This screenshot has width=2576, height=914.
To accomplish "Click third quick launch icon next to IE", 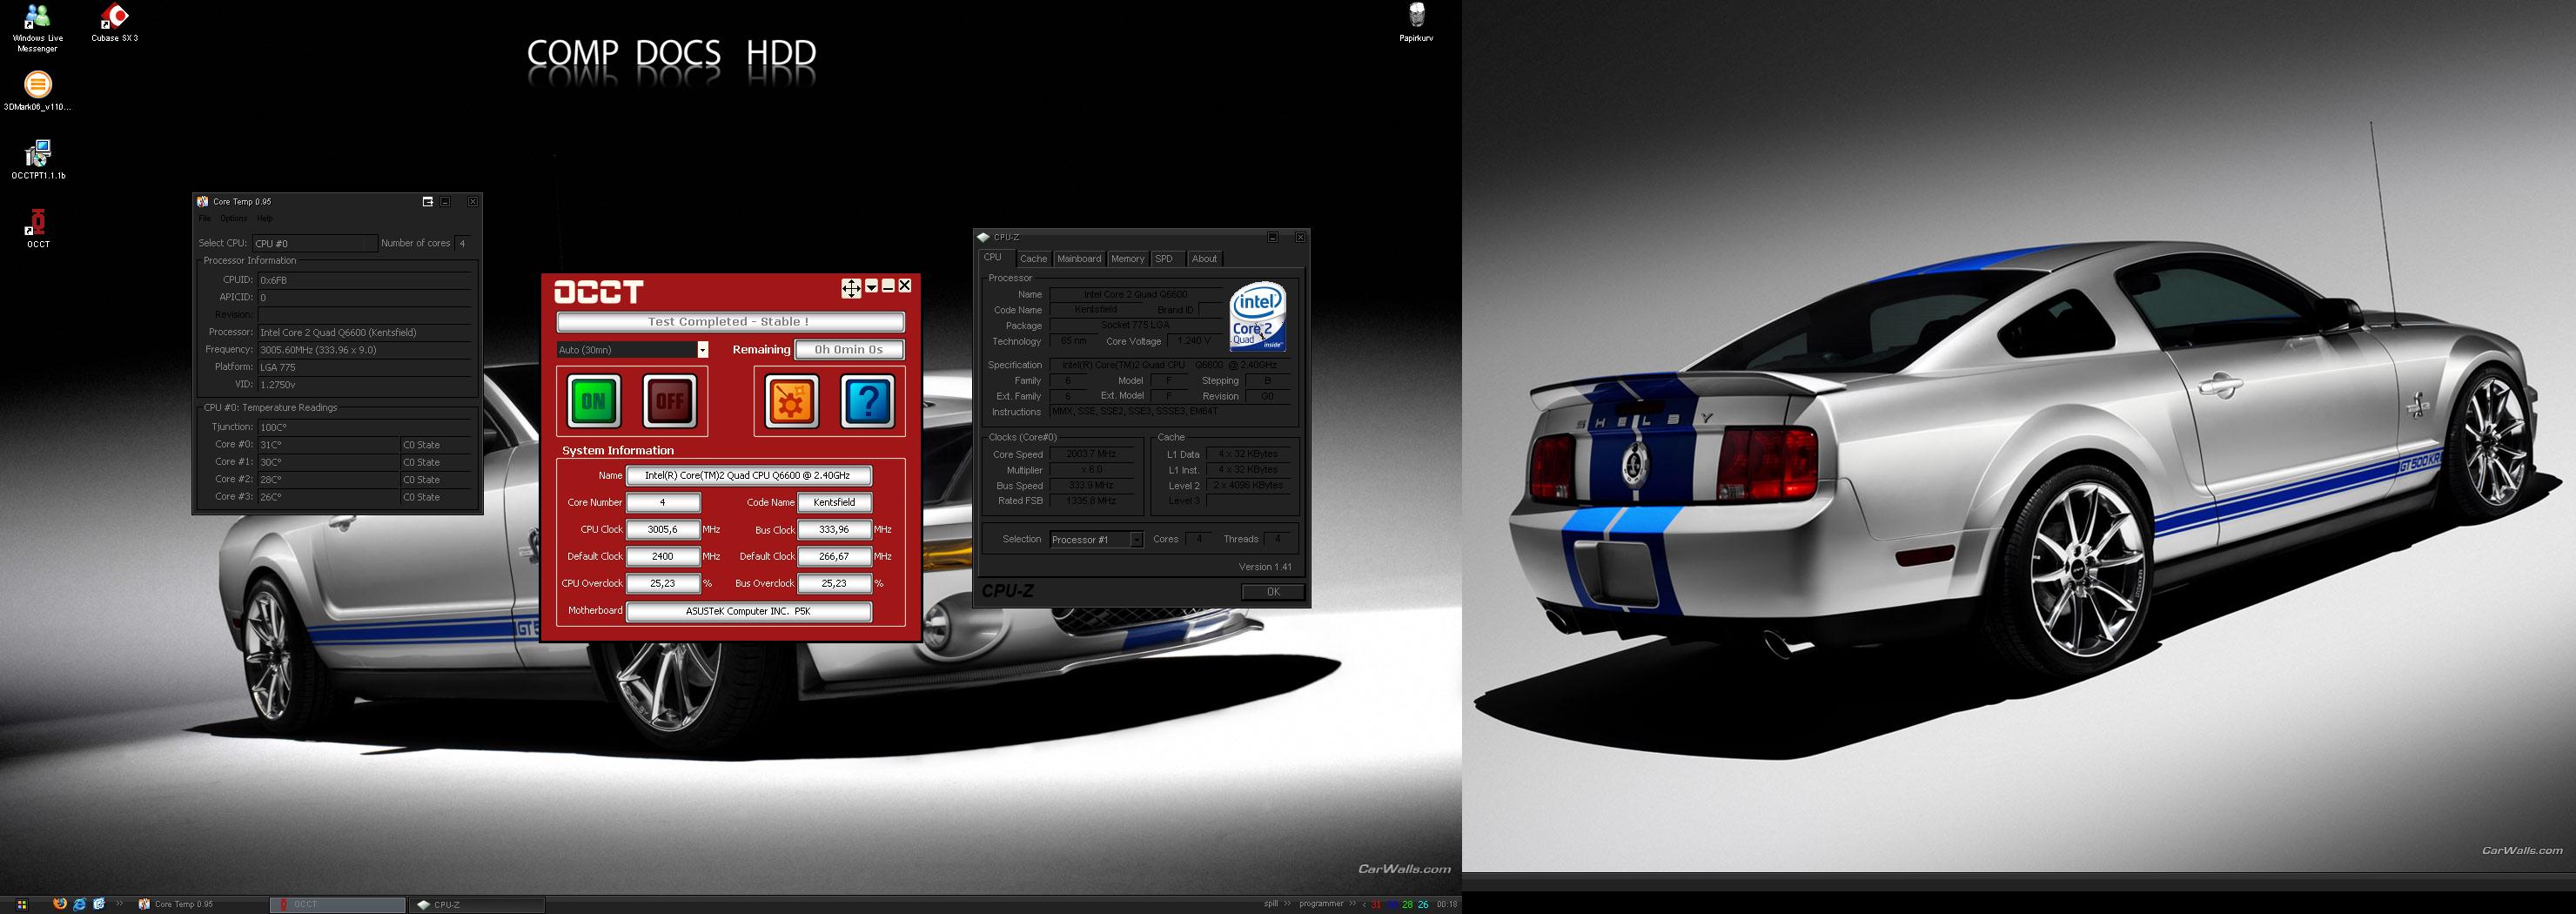I will coord(99,904).
